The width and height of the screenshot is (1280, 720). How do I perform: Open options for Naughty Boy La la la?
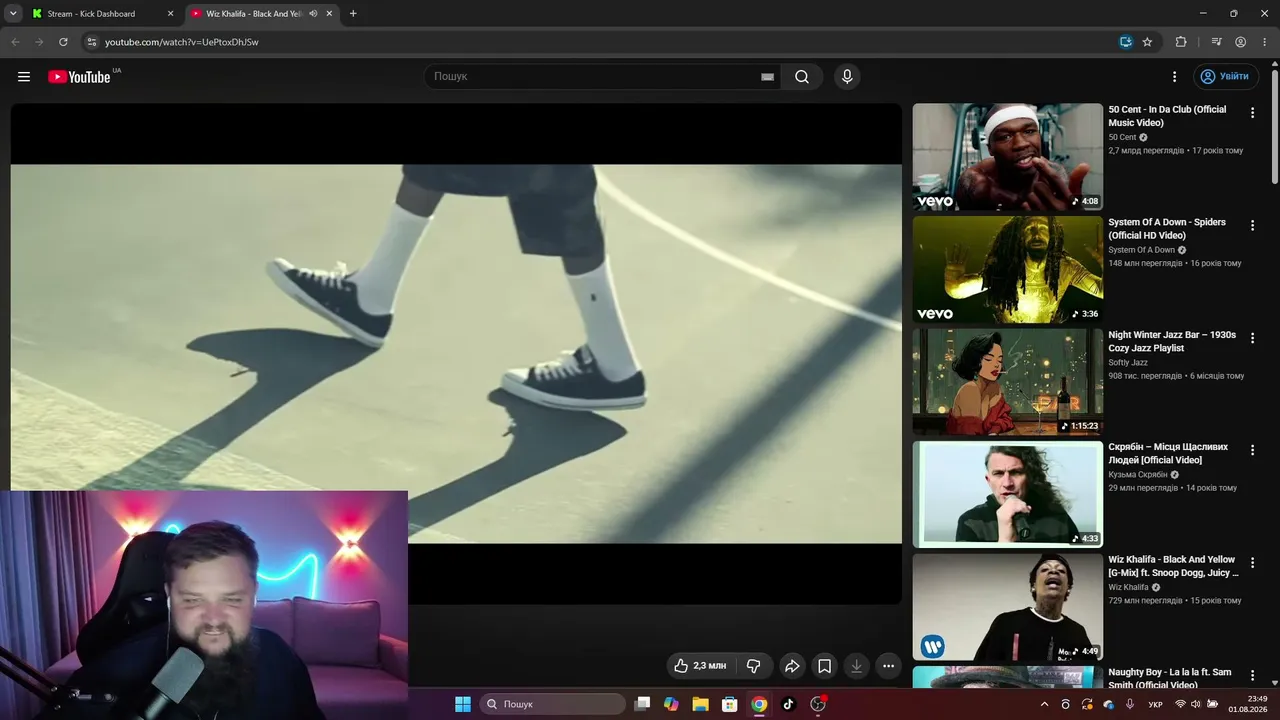point(1252,676)
